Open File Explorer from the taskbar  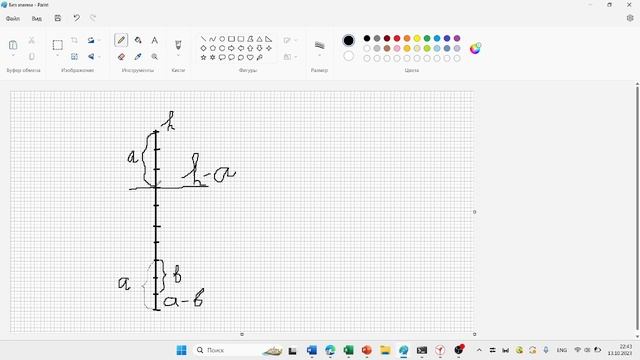pos(385,350)
